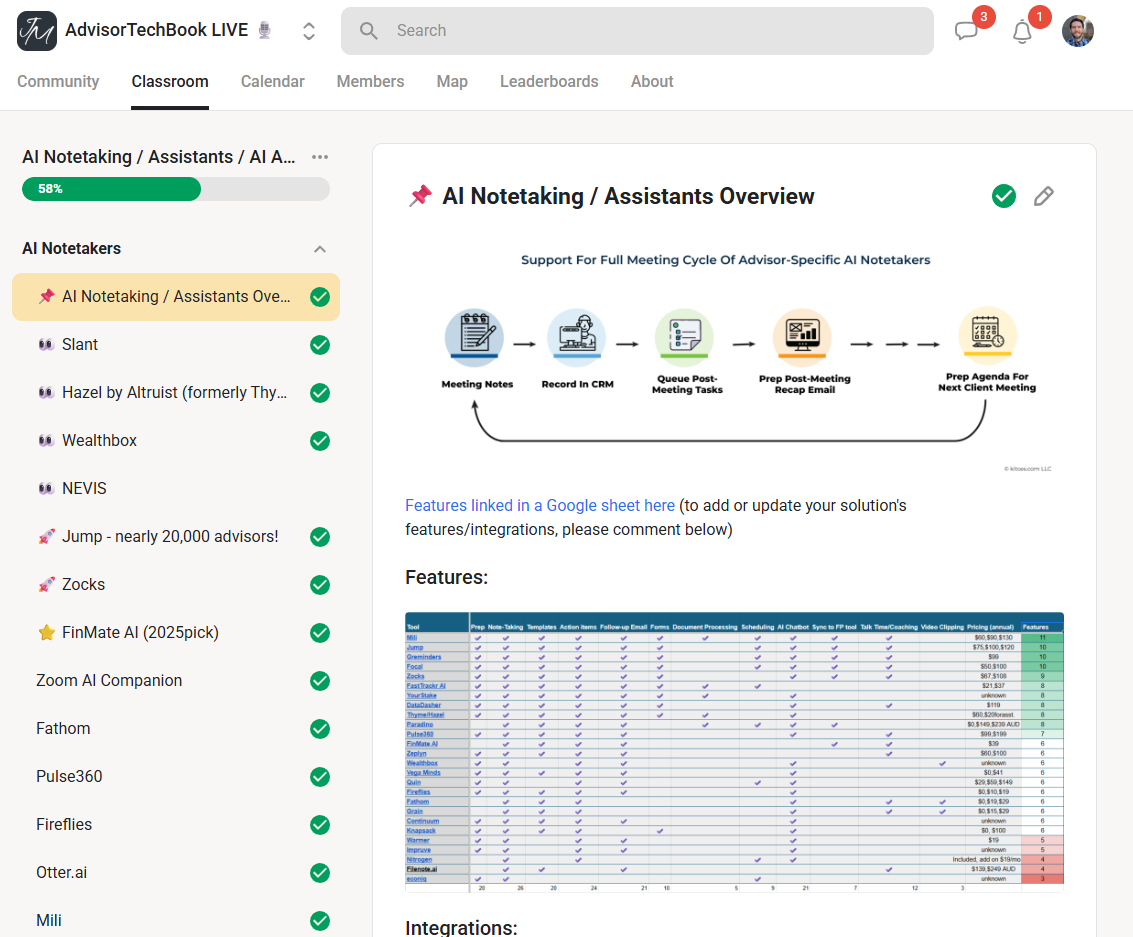Toggle completion check for Hazel by Altruist

coord(320,393)
